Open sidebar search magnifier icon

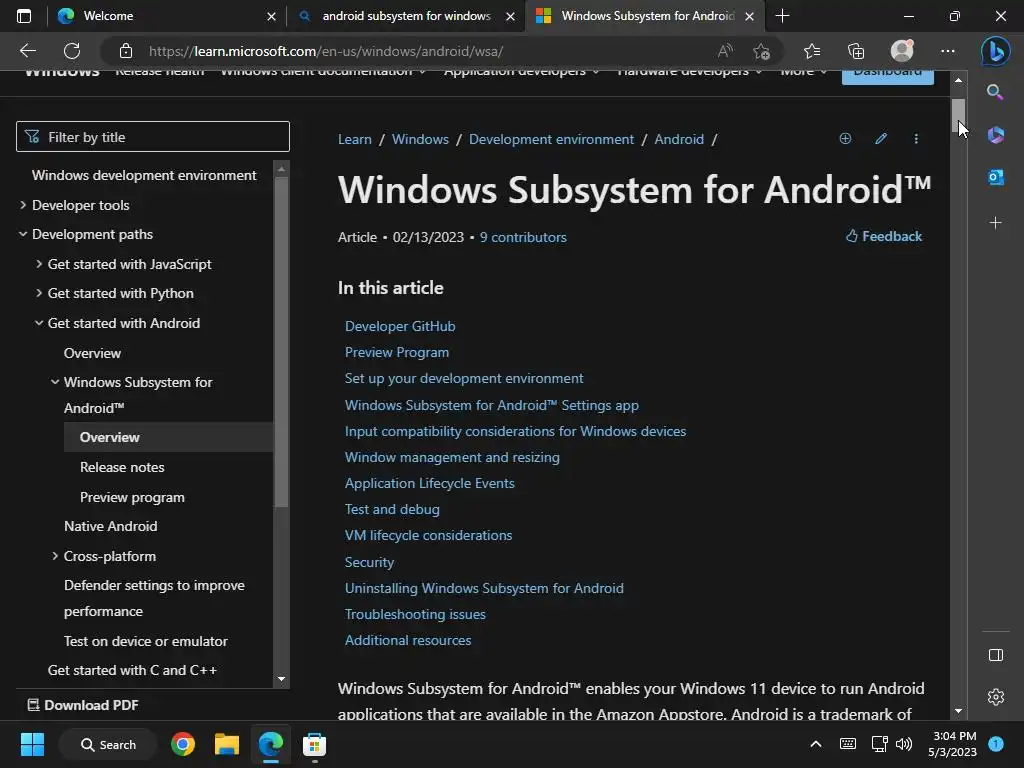click(995, 92)
